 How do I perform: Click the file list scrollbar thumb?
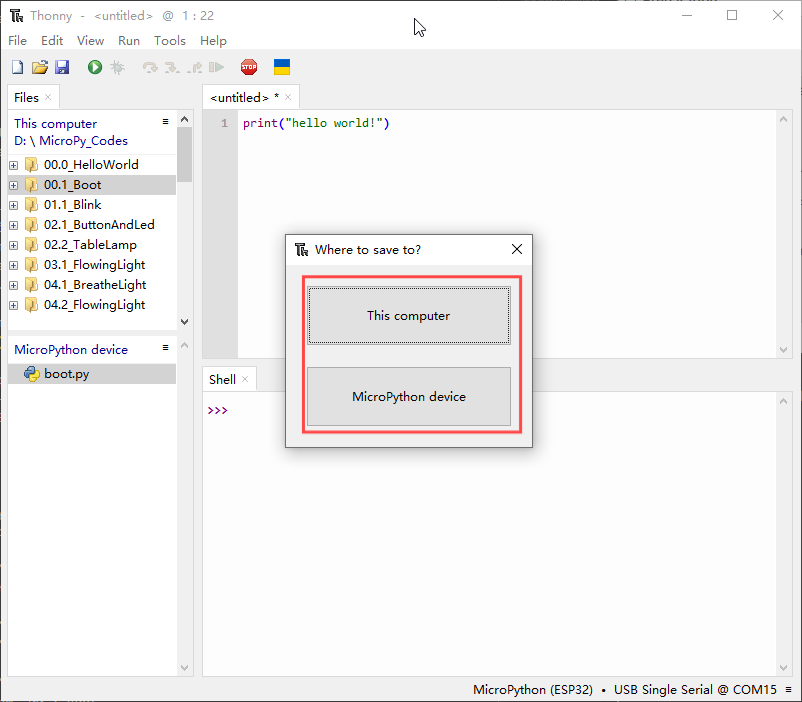(185, 154)
